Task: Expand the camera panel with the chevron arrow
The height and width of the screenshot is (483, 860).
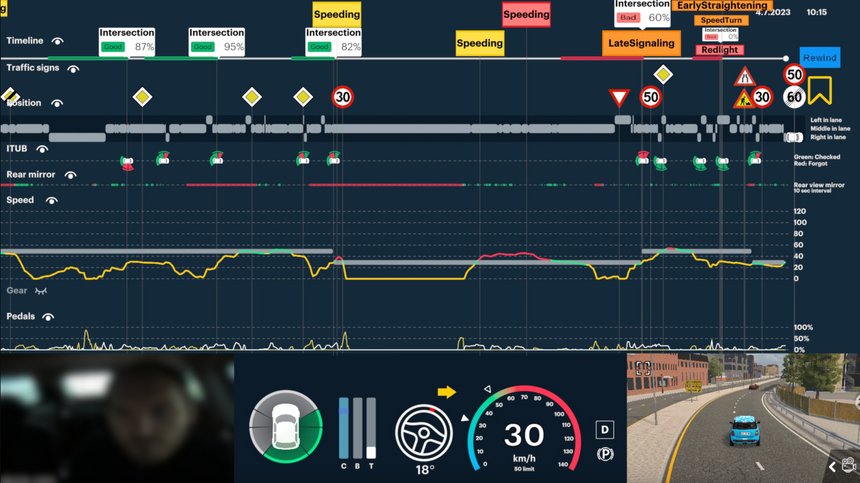Action: [832, 466]
